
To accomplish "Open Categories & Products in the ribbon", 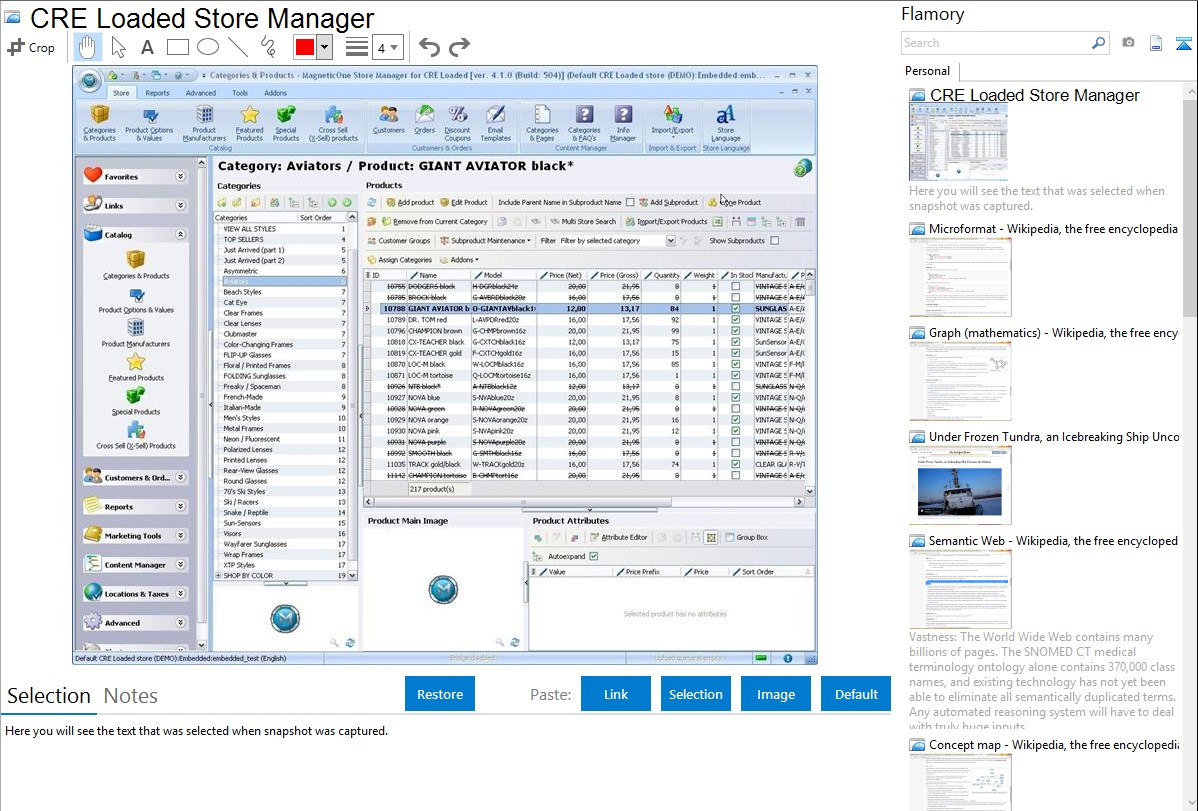I will [x=99, y=123].
